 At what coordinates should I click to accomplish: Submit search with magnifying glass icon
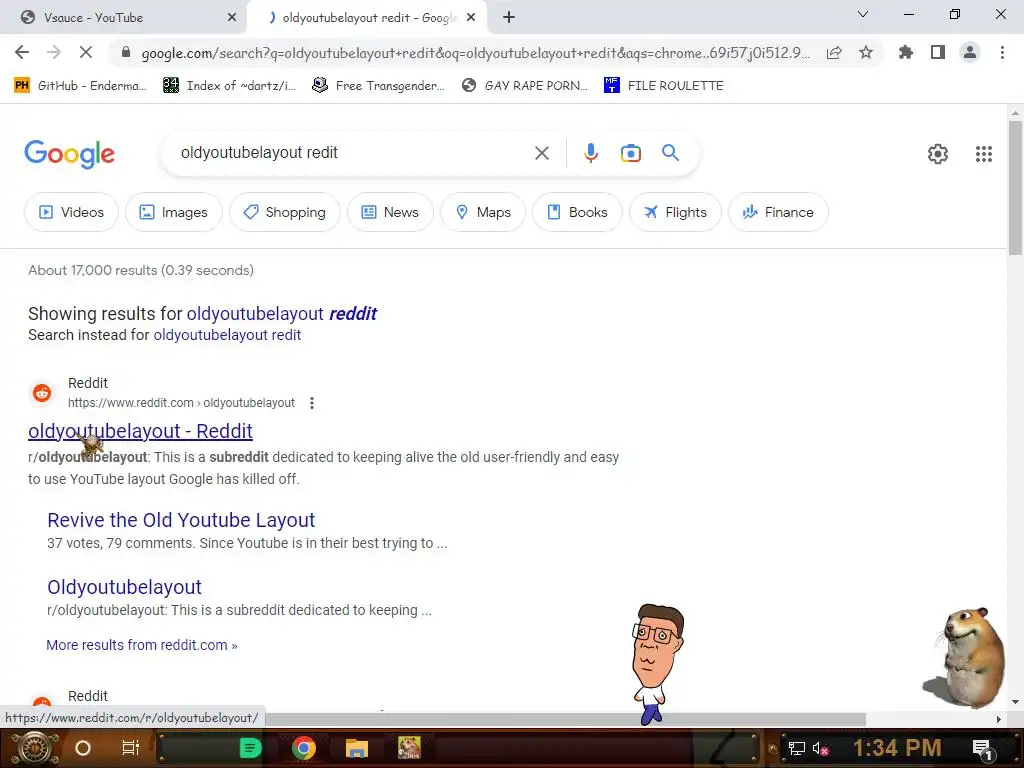pos(670,153)
